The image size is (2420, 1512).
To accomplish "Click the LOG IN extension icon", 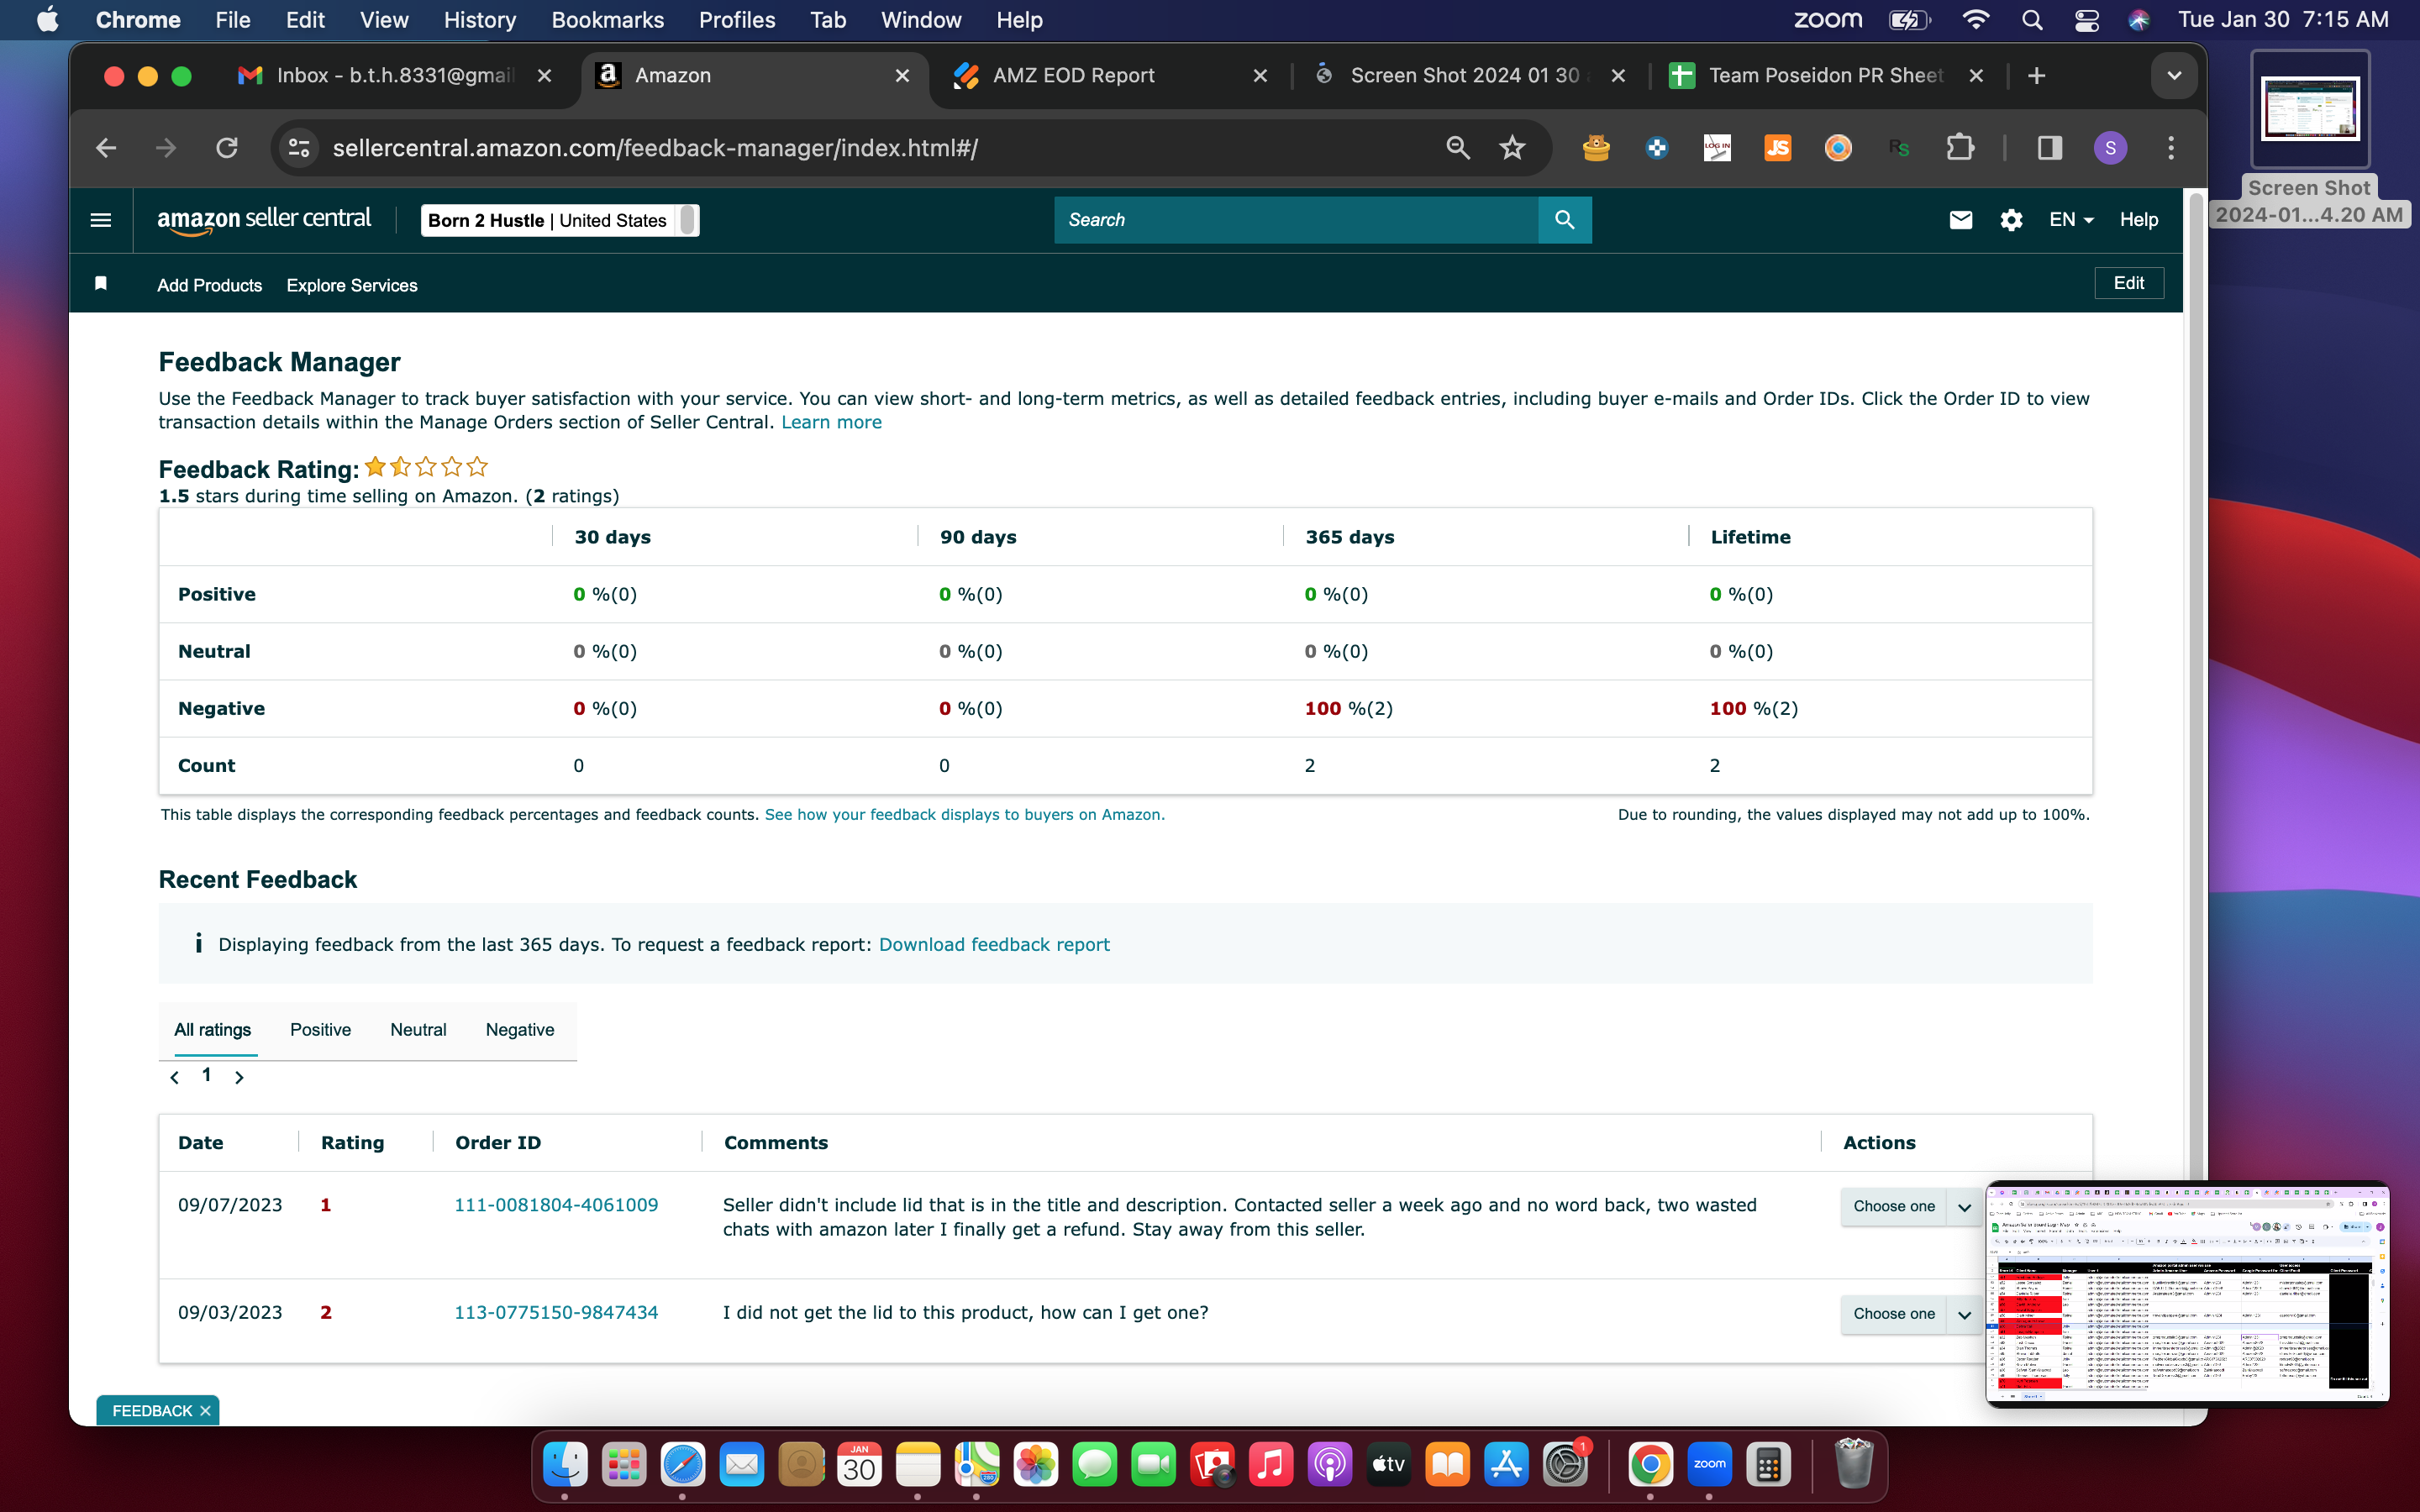I will [x=1717, y=148].
